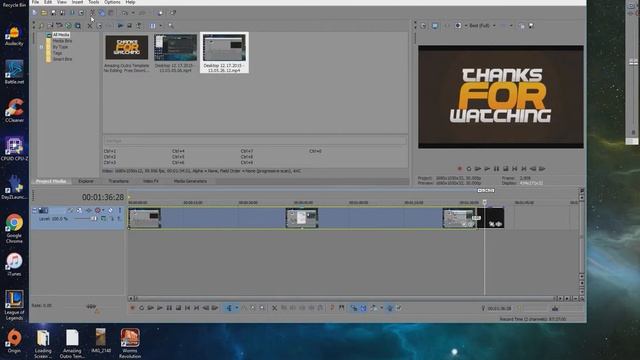Start preview in Project Media toolbar
Image resolution: width=640 pixels, height=360 pixels.
(120, 26)
